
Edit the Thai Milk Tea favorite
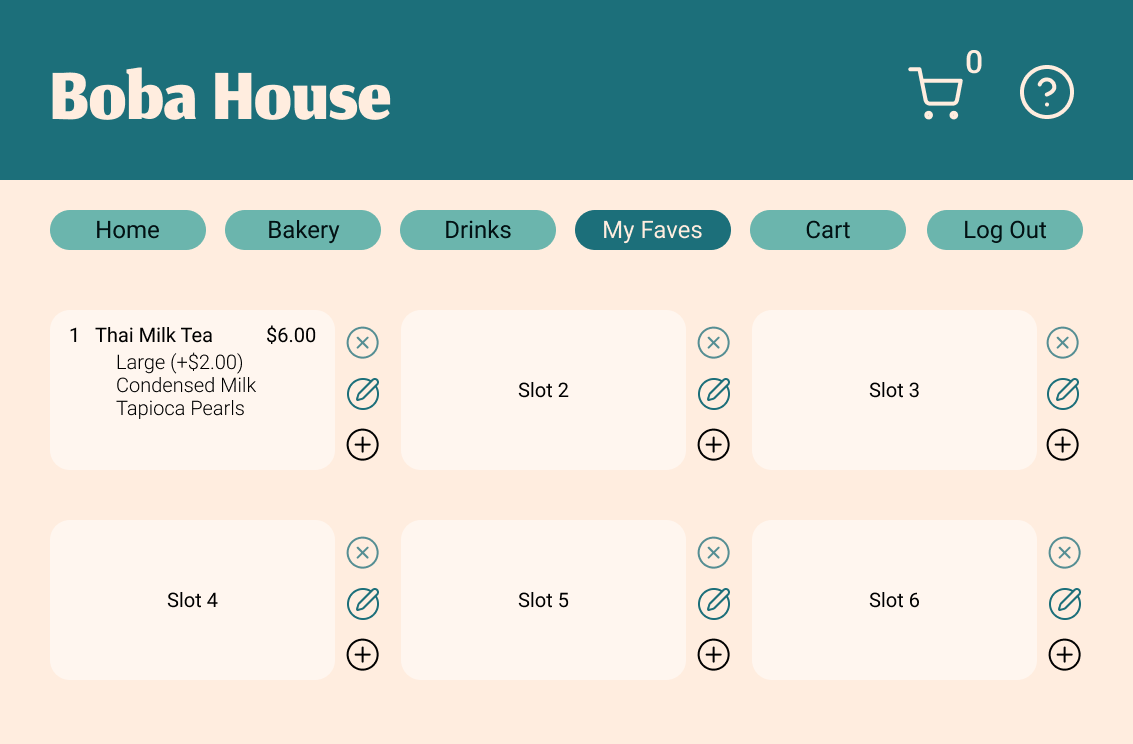tap(362, 394)
